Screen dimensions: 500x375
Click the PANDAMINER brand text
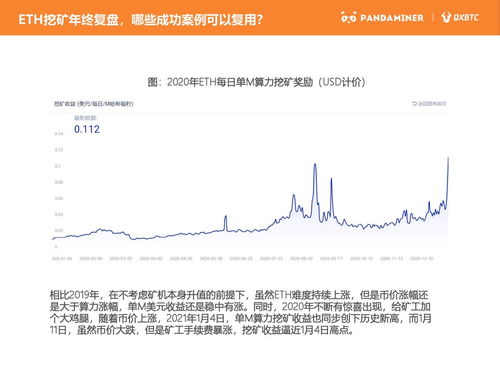click(392, 18)
